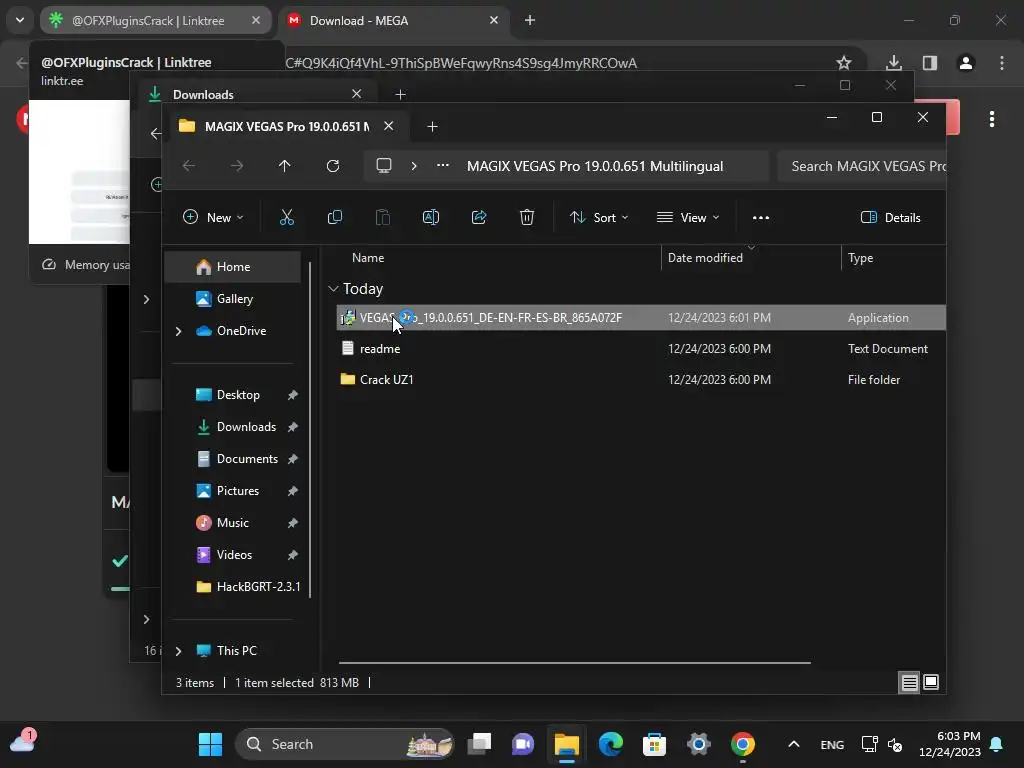The image size is (1024, 768).
Task: Open a new Chrome tab
Action: coord(530,20)
